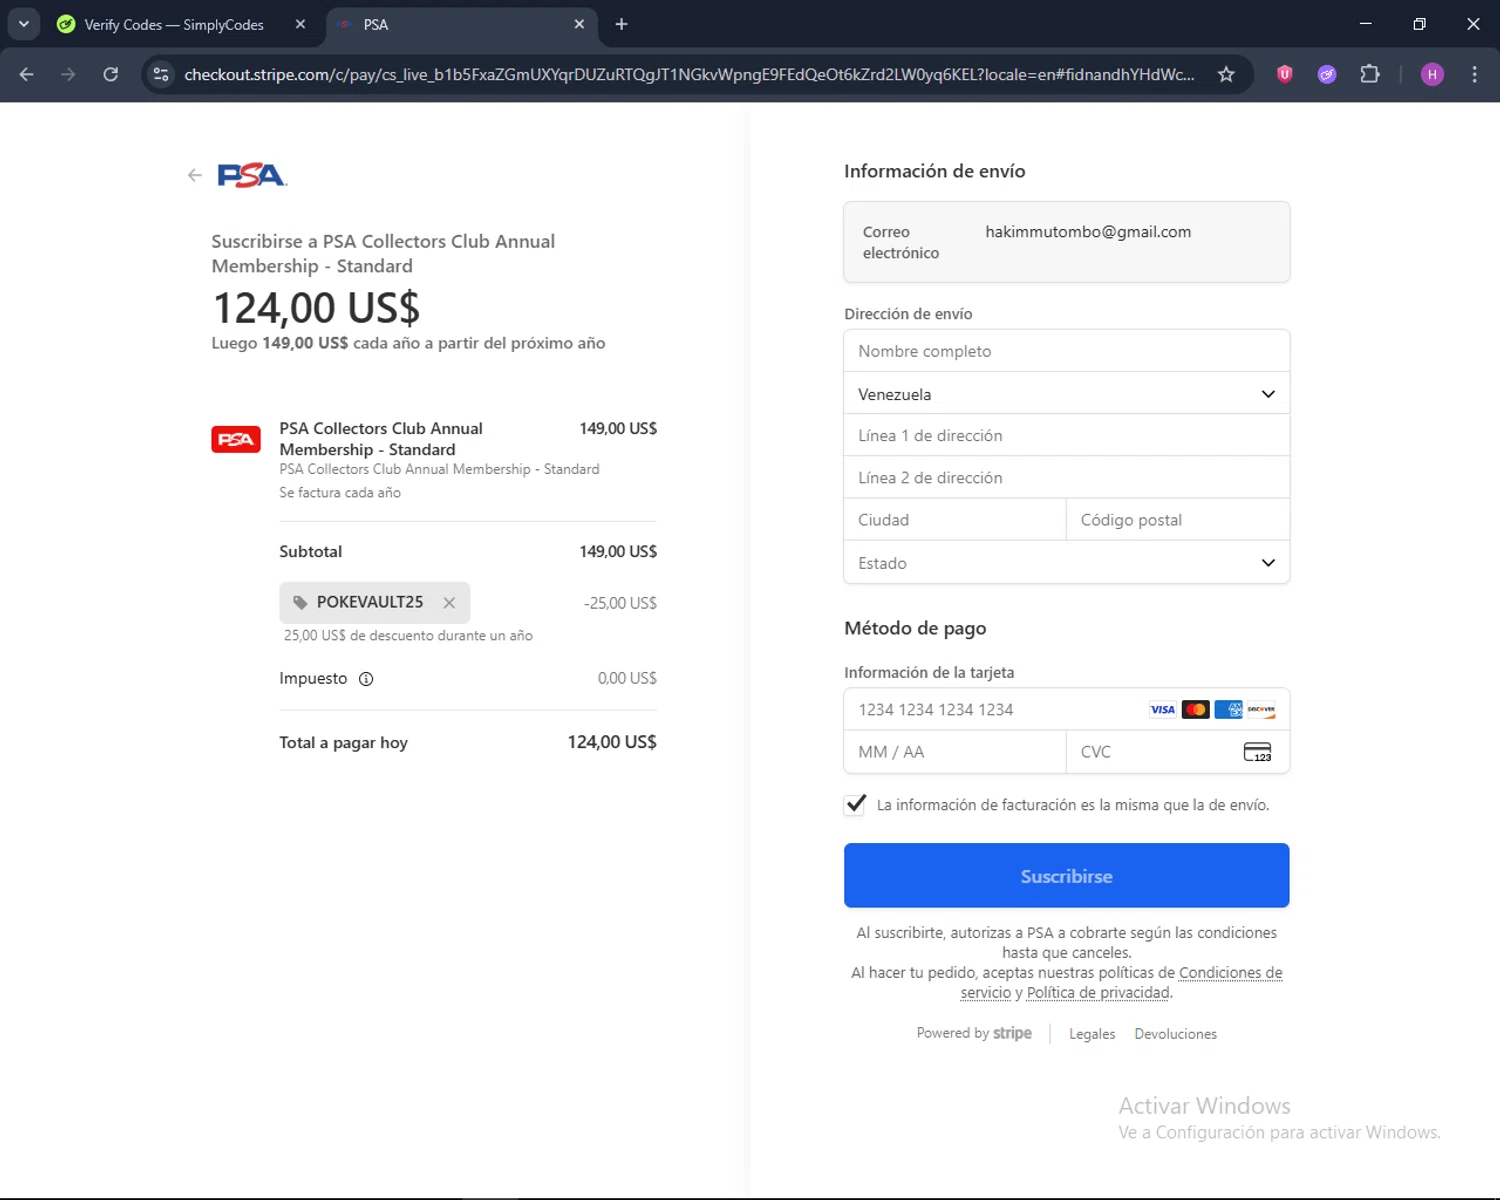The height and width of the screenshot is (1200, 1500).
Task: Go back using the arrow beside PSA logo
Action: (195, 175)
